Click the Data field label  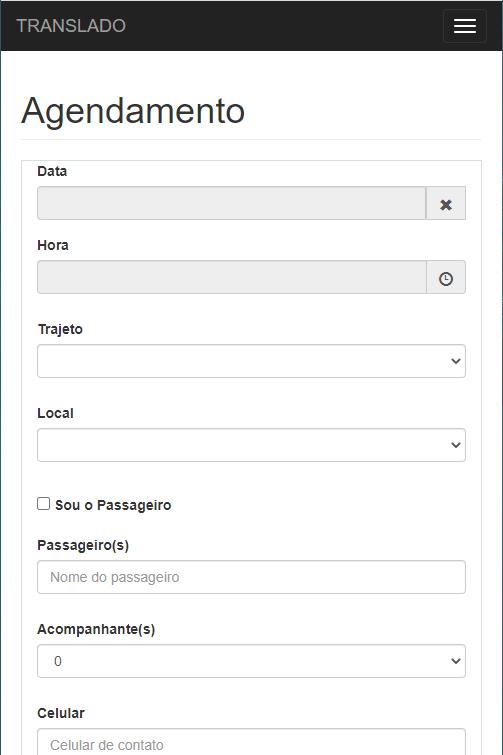52,171
